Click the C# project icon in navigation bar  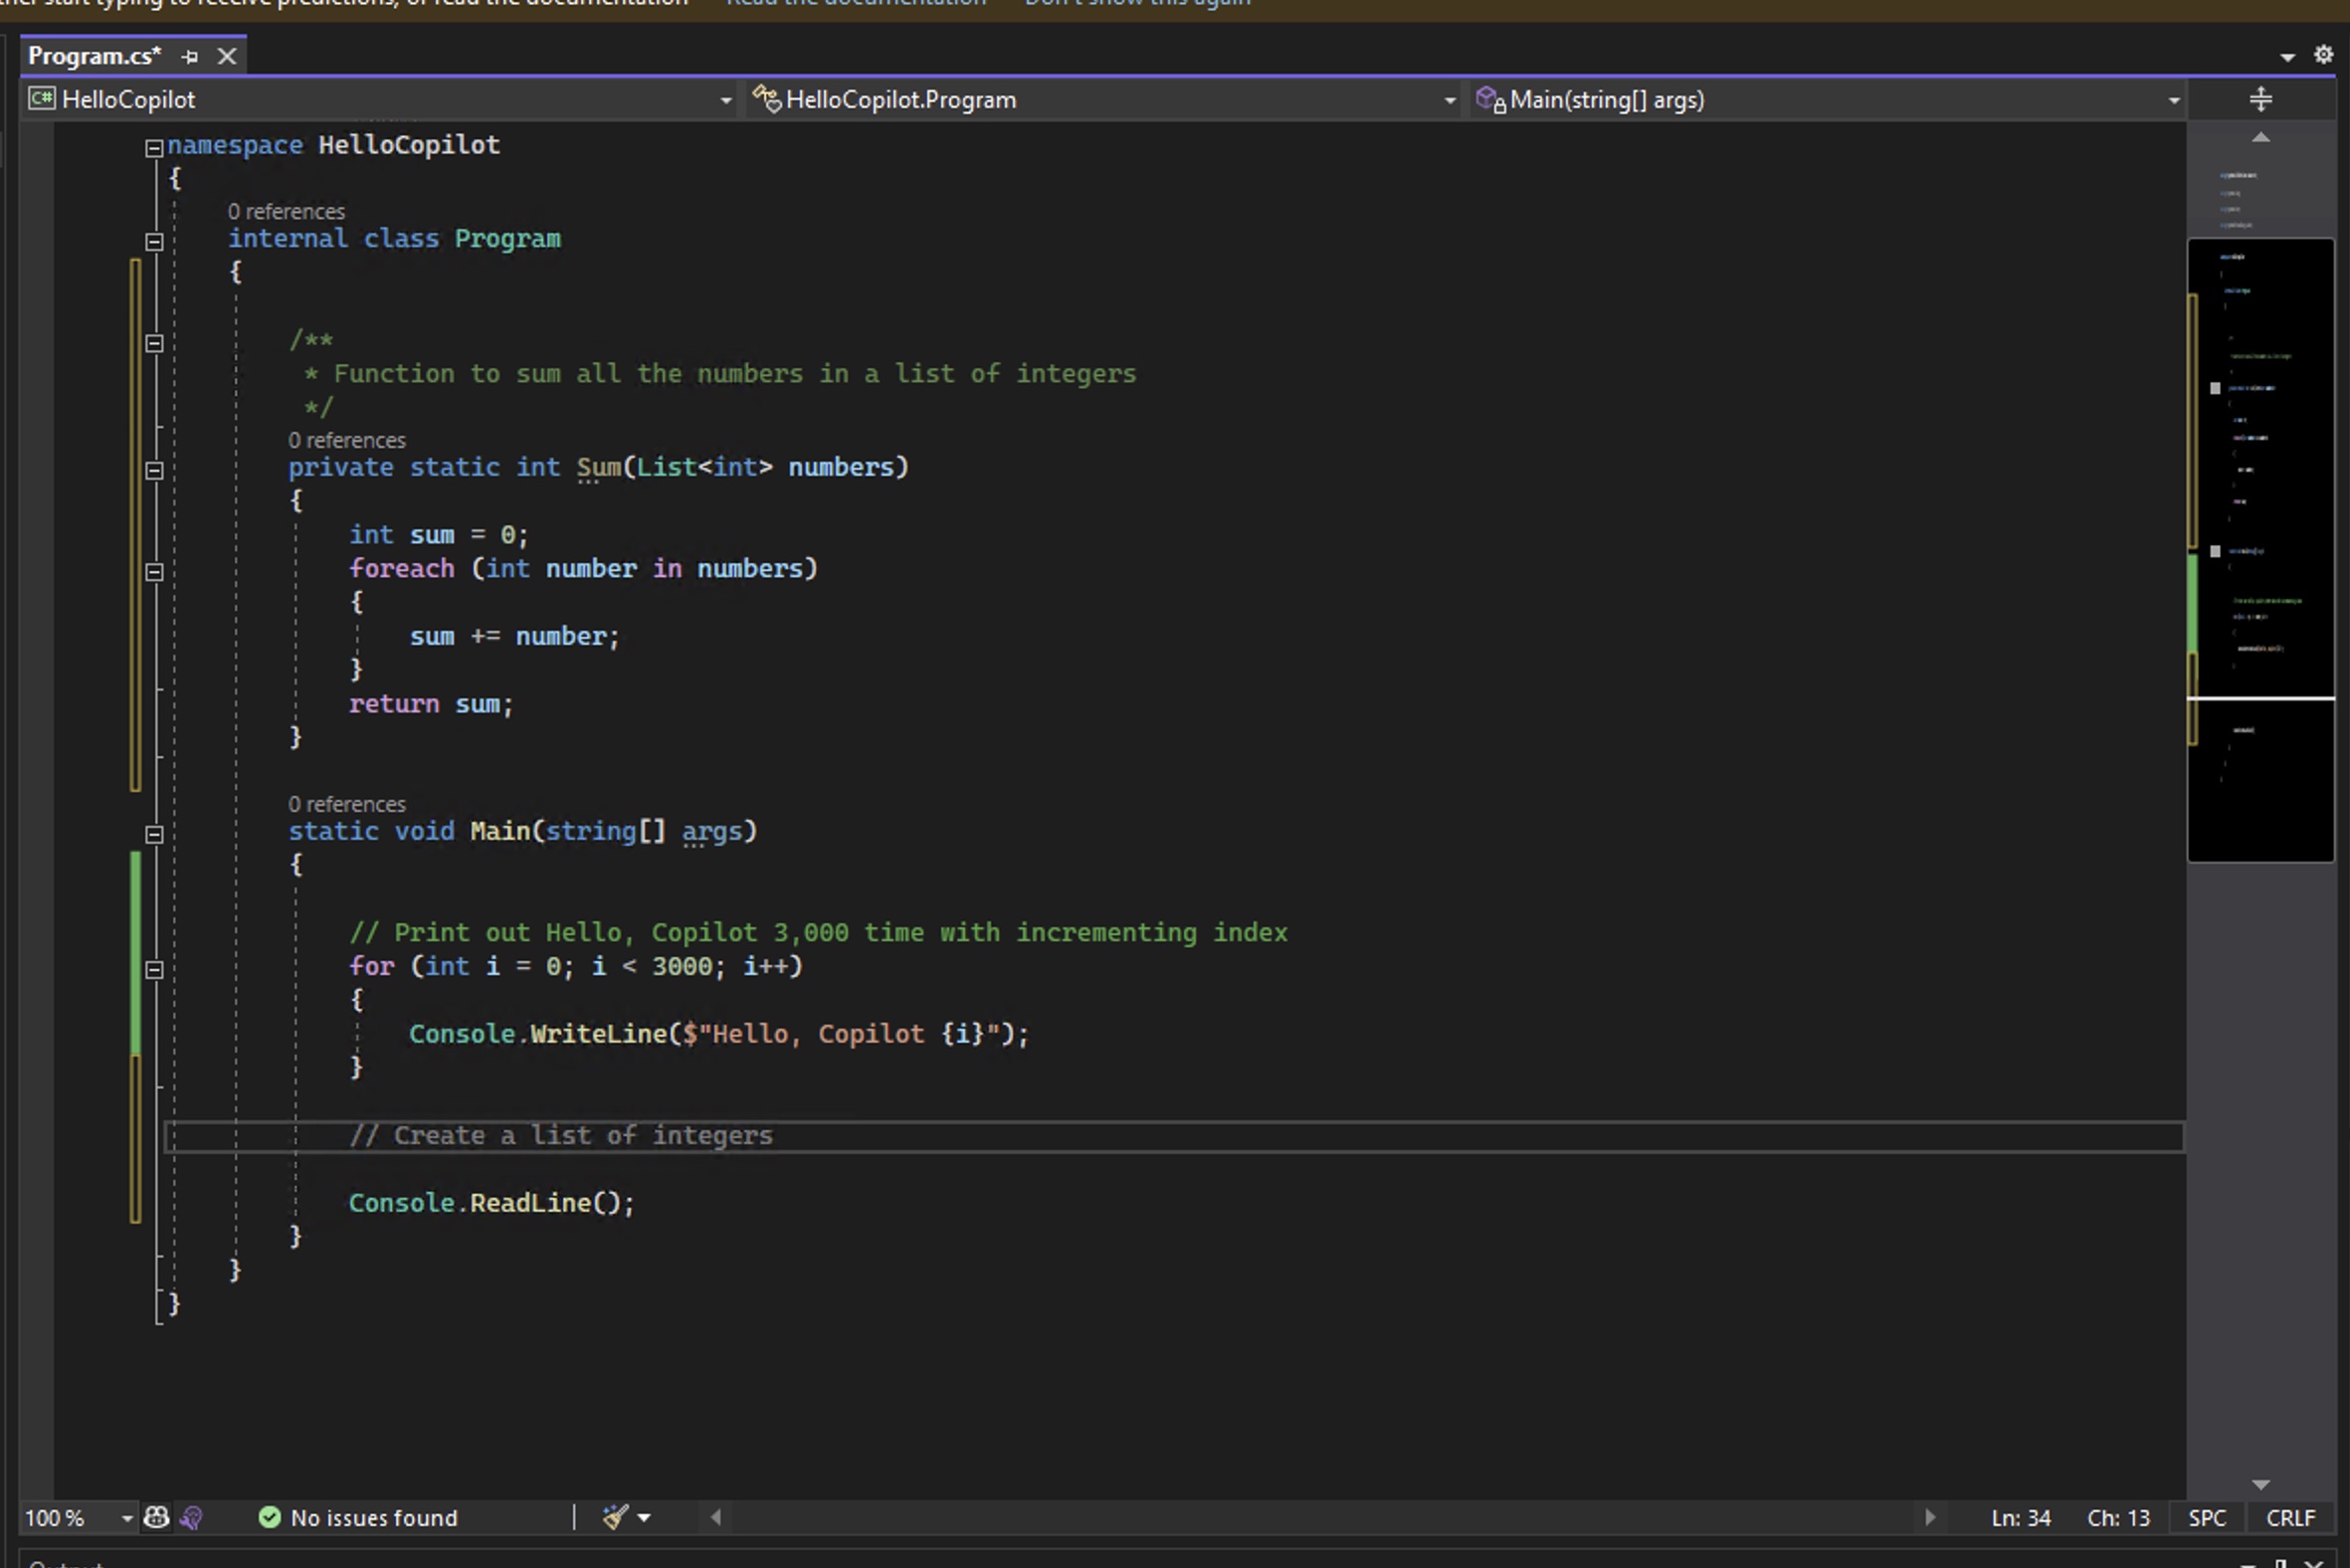point(41,98)
